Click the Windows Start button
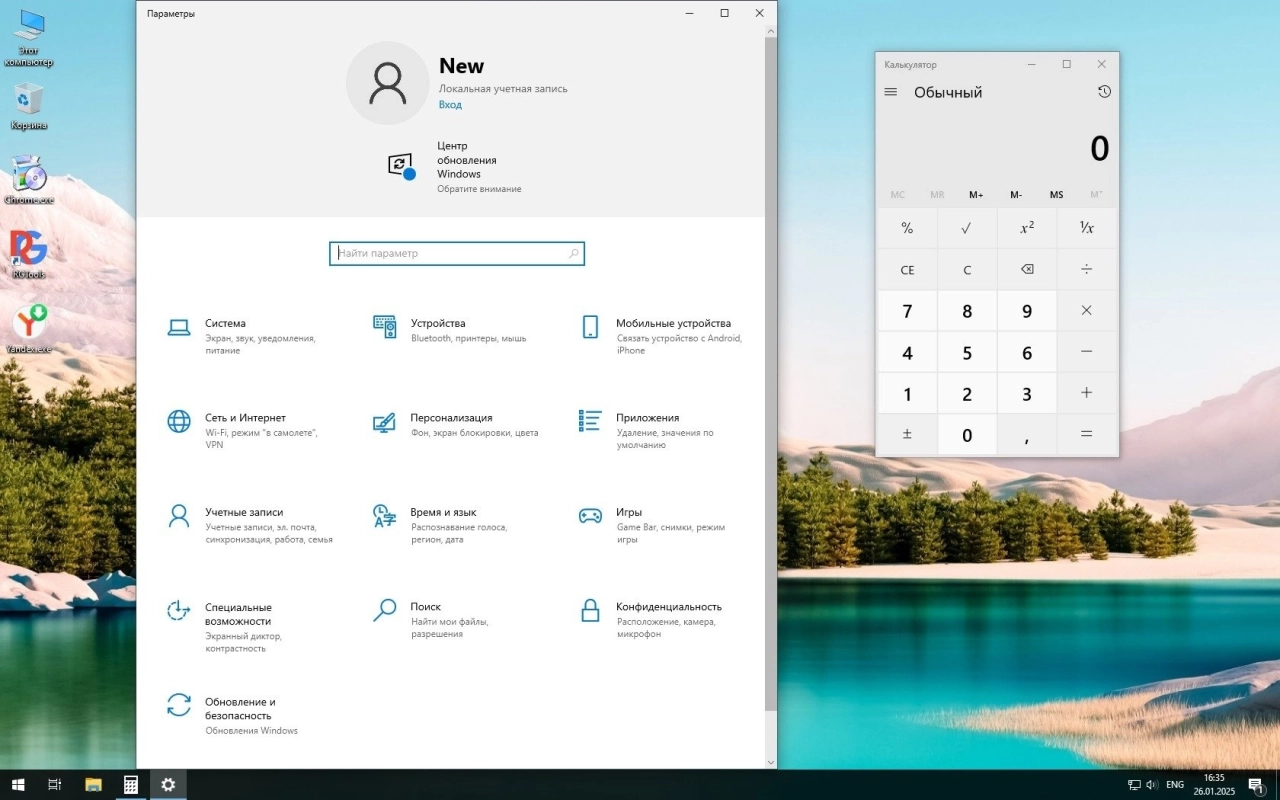Viewport: 1280px width, 800px height. [17, 785]
